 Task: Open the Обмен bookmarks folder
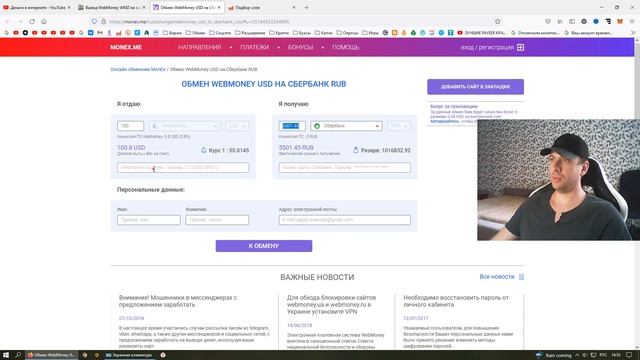point(196,33)
